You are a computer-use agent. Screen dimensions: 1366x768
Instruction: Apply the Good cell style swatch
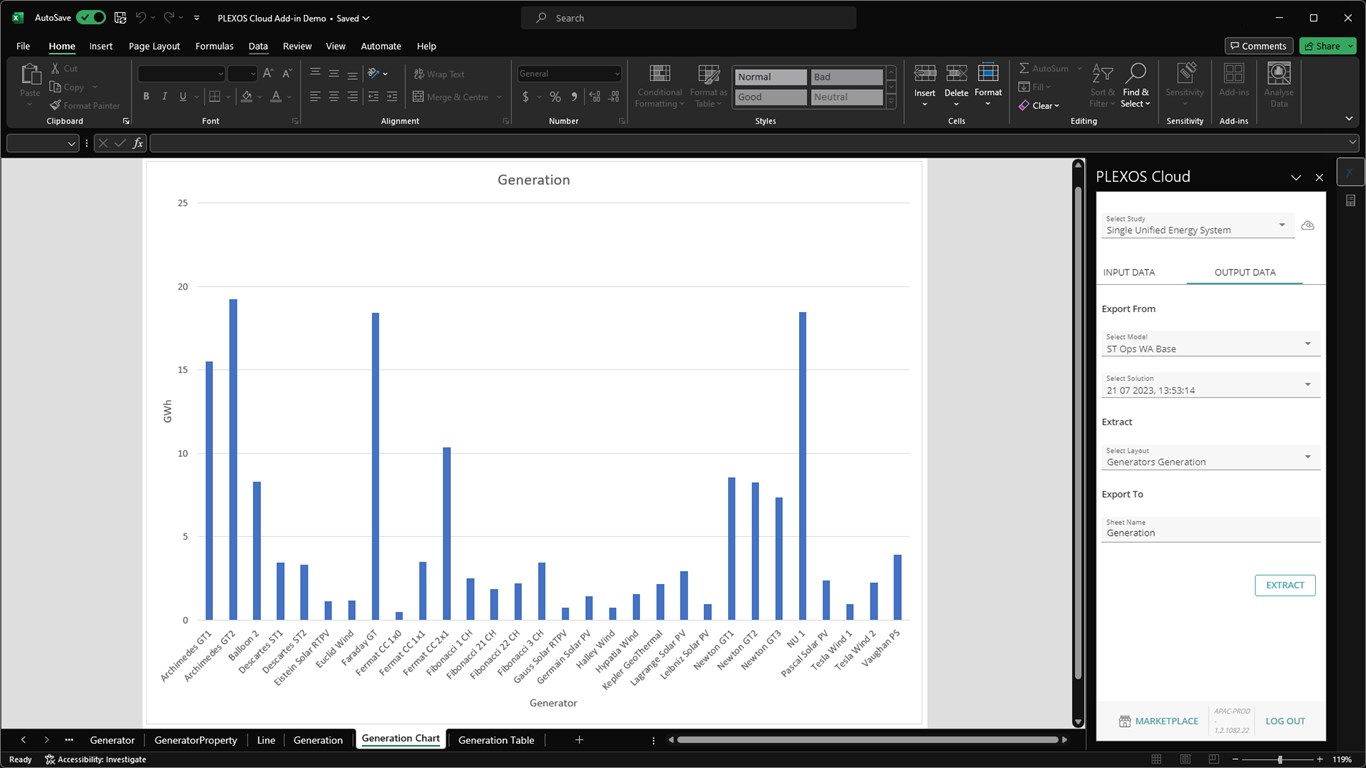click(x=770, y=97)
